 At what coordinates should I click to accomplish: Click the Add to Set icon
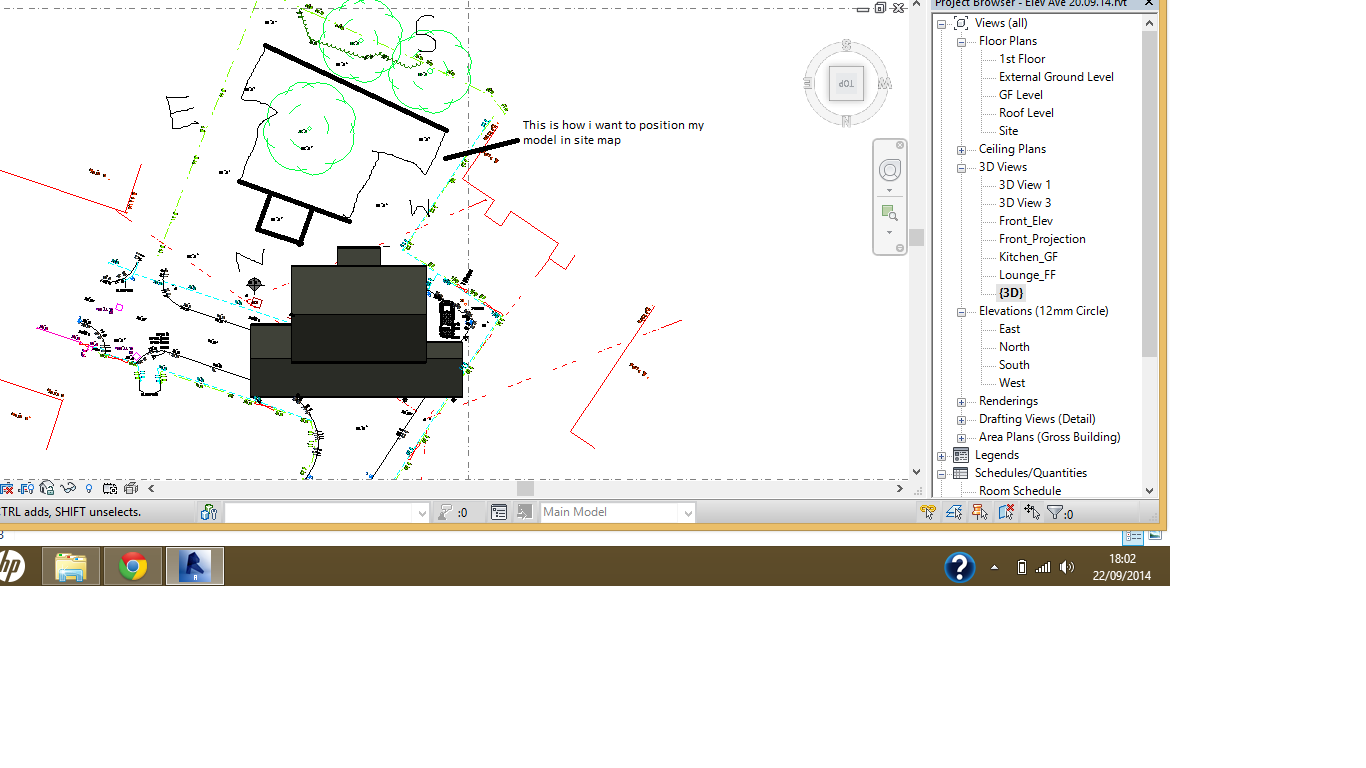(x=525, y=512)
